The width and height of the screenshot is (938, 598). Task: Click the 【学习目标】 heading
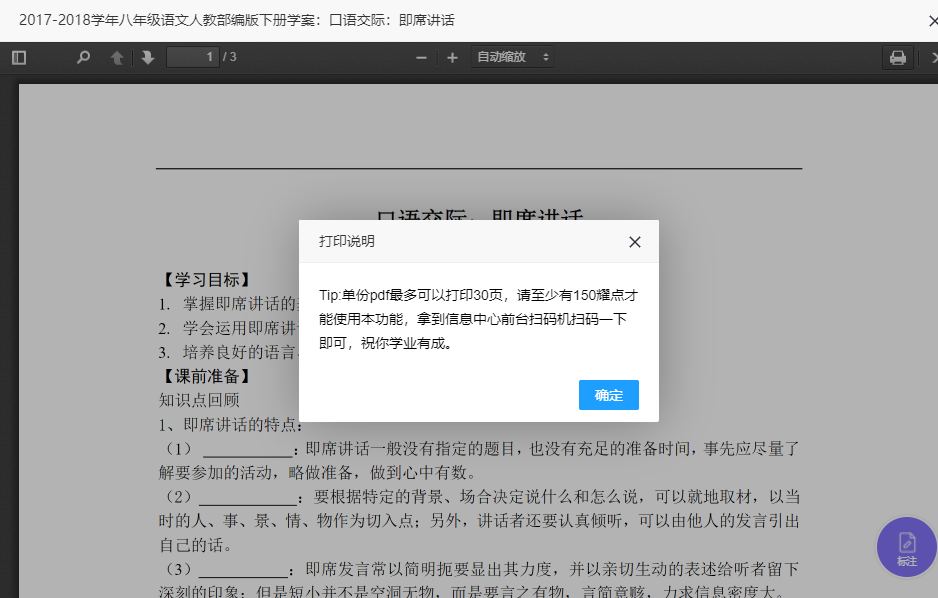pyautogui.click(x=207, y=279)
